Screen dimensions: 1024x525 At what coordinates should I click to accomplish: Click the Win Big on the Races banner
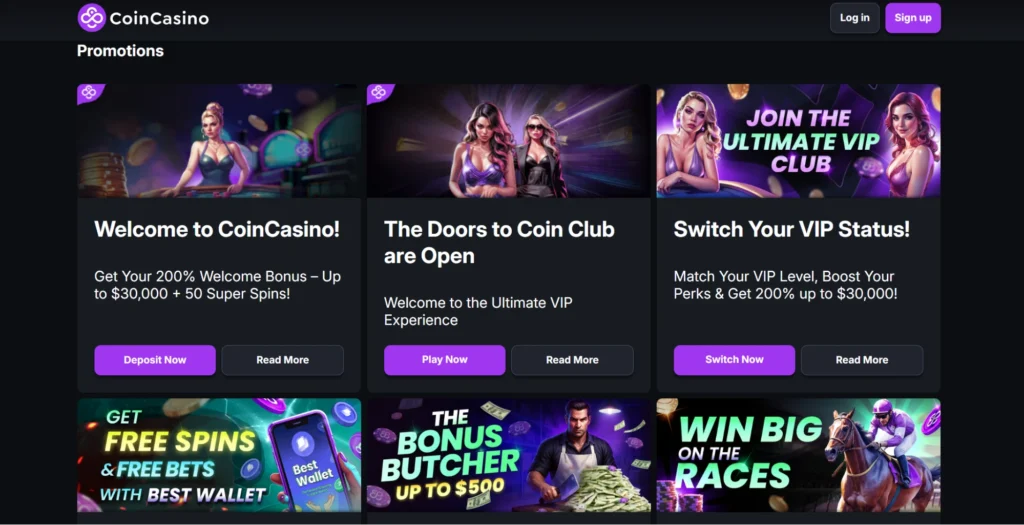point(798,455)
